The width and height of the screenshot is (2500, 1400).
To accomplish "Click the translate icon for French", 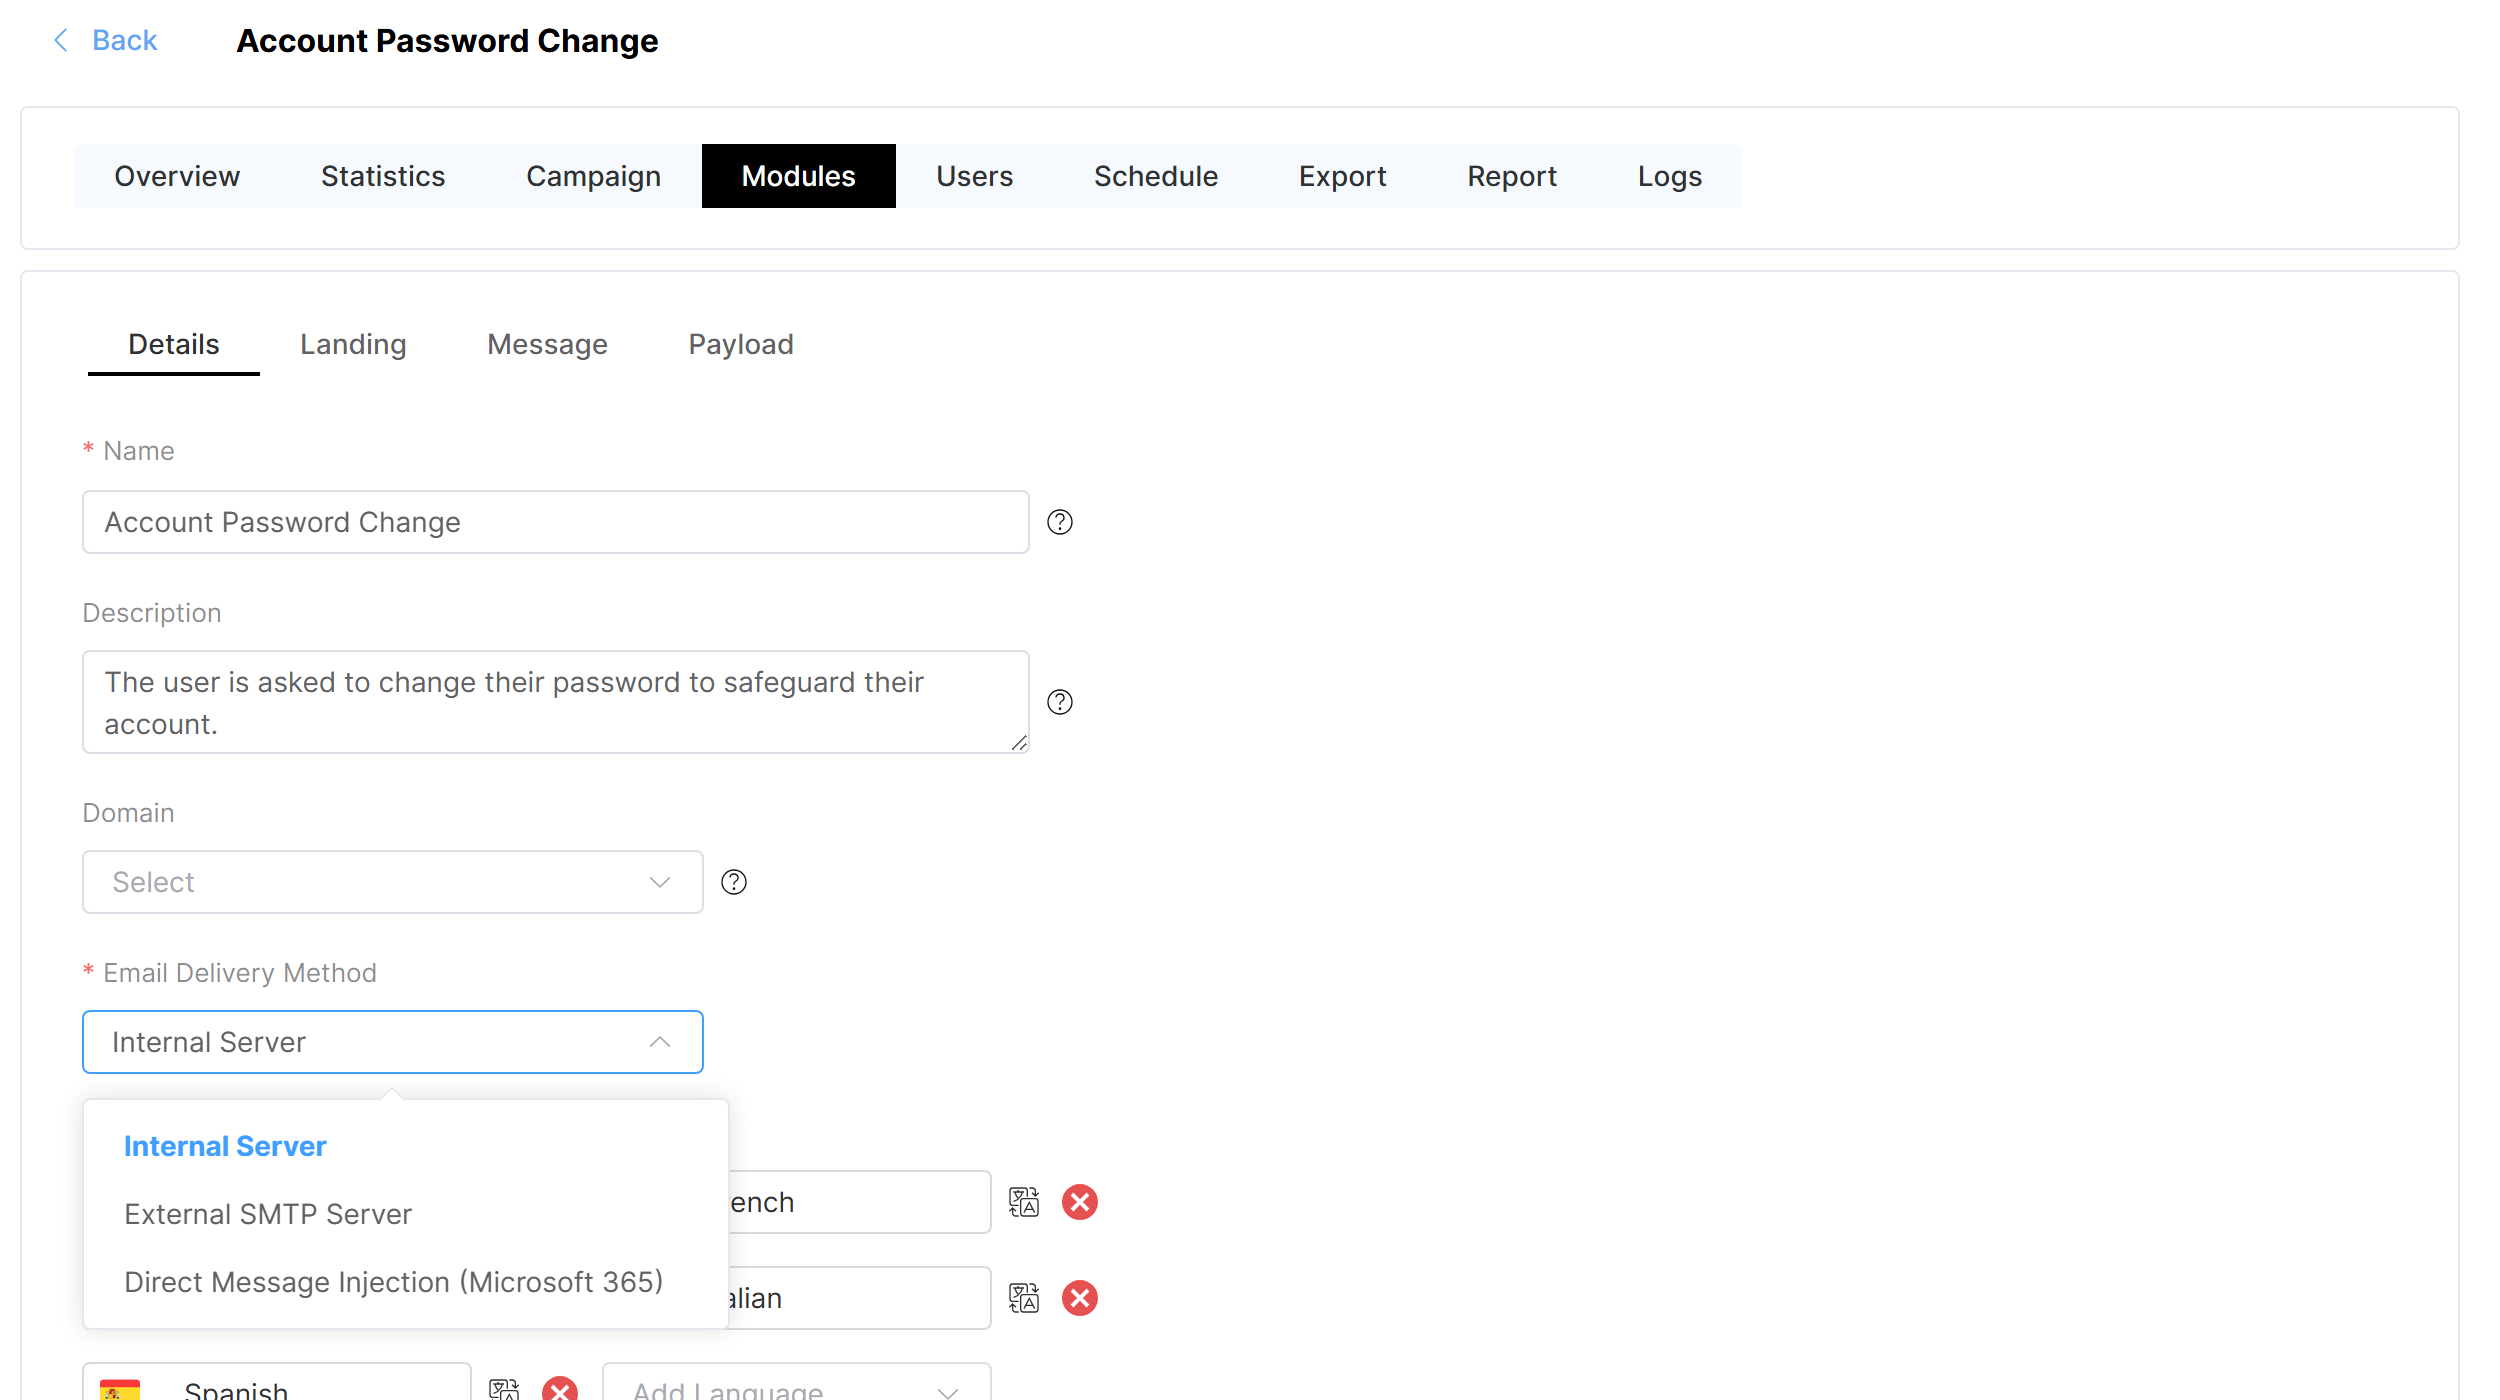I will (1024, 1202).
